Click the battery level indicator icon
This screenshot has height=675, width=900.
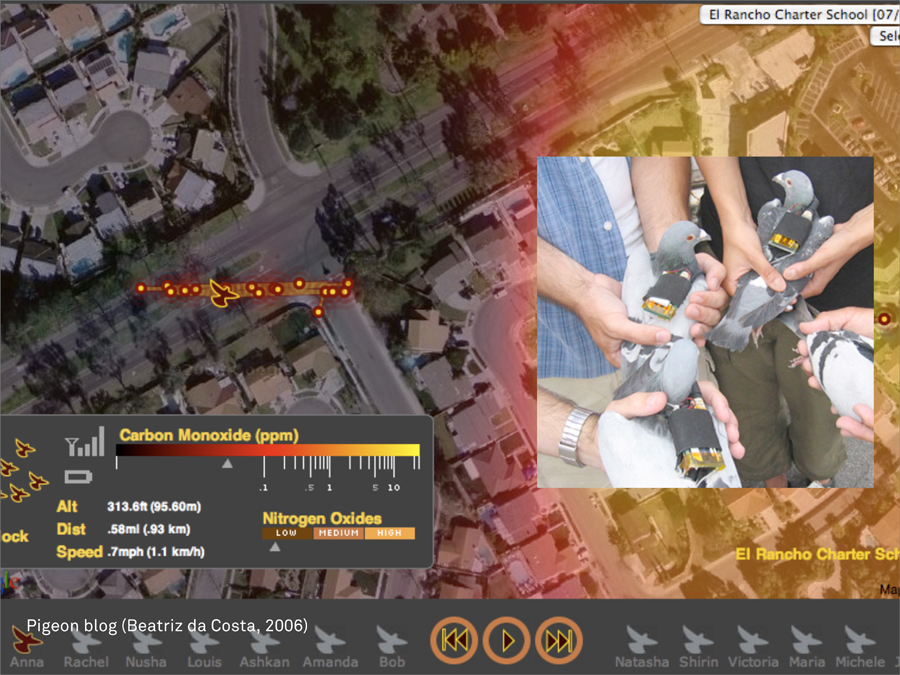click(x=79, y=476)
